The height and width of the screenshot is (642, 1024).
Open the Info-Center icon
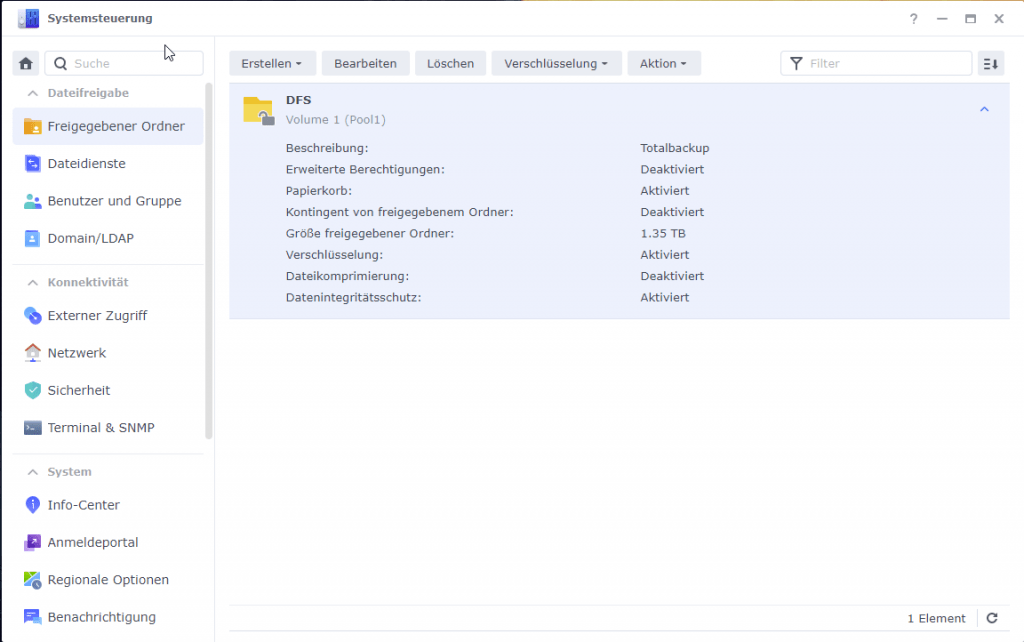click(x=34, y=504)
